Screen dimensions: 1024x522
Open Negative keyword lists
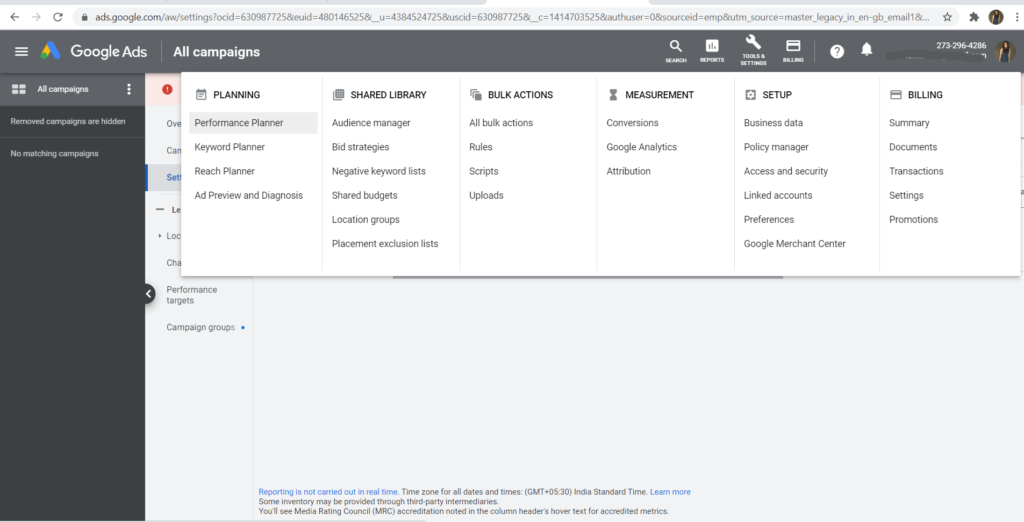click(378, 171)
